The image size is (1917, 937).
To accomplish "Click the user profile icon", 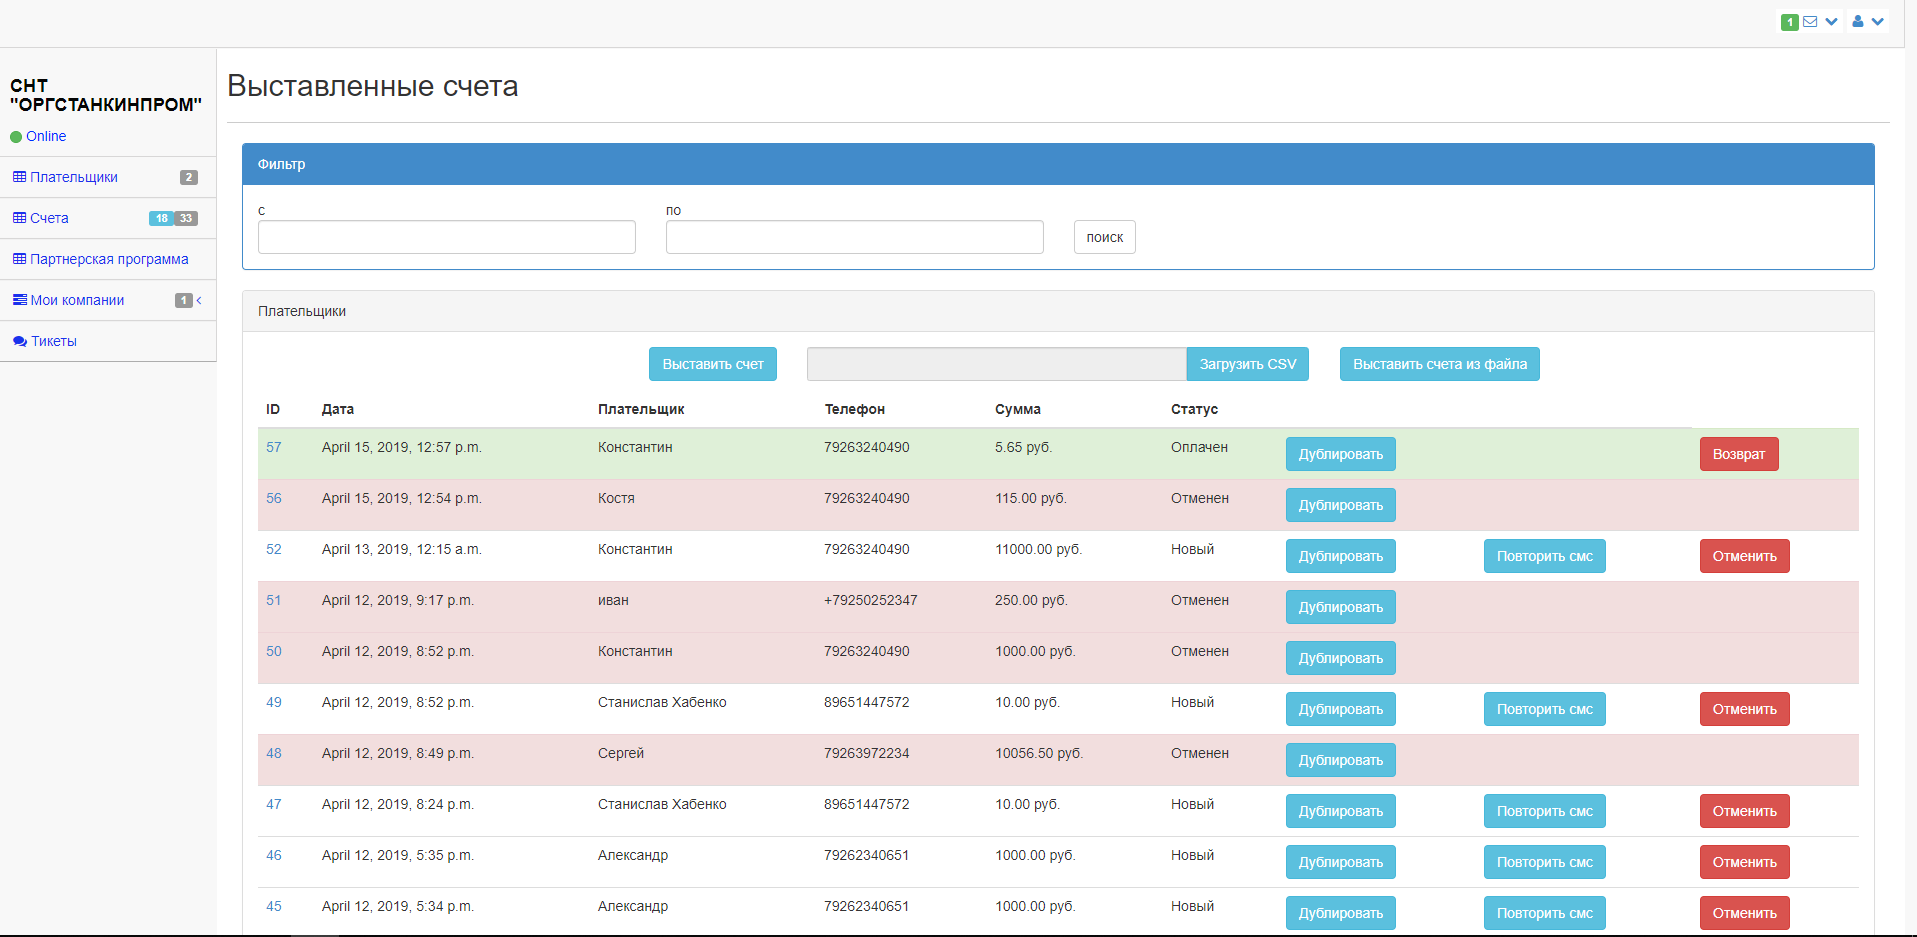I will [x=1857, y=21].
